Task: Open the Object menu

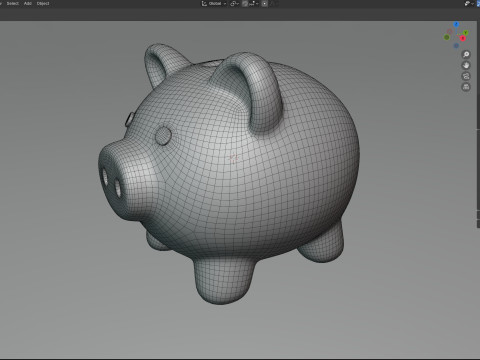Action: (x=43, y=3)
